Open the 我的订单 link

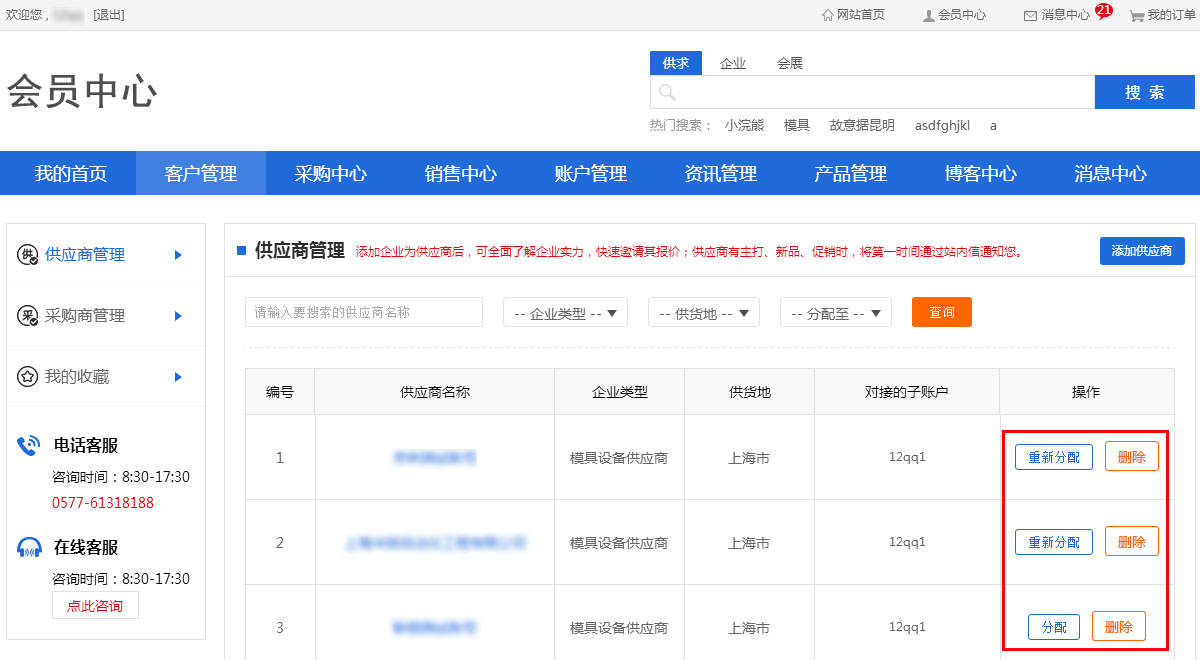[x=1172, y=15]
